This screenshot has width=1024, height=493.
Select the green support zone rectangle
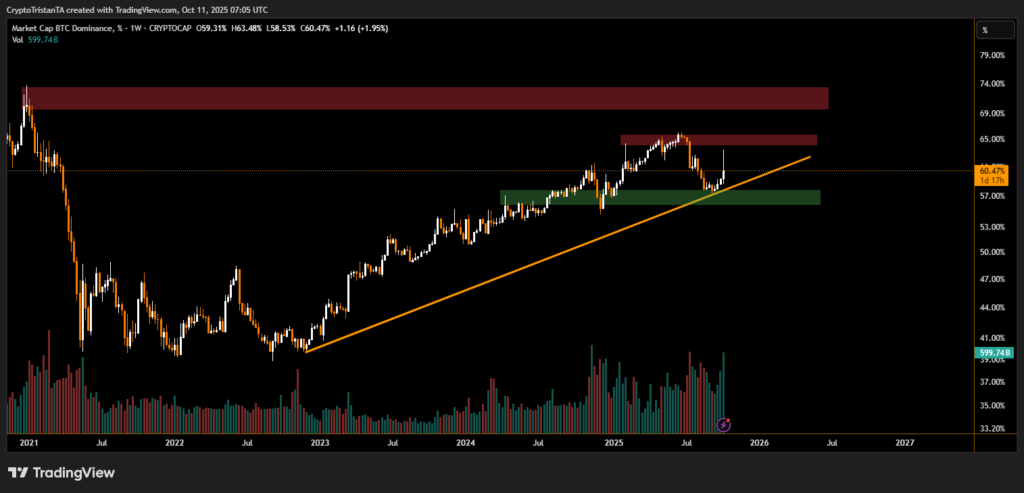(660, 197)
